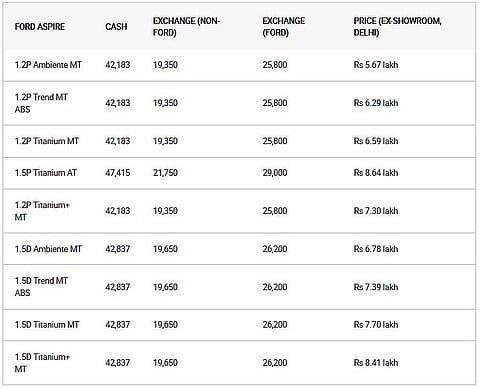Click the PRICE (EX-SHOWROOM, DELHI) header
Viewport: 480px width, 389px height.
pyautogui.click(x=398, y=27)
